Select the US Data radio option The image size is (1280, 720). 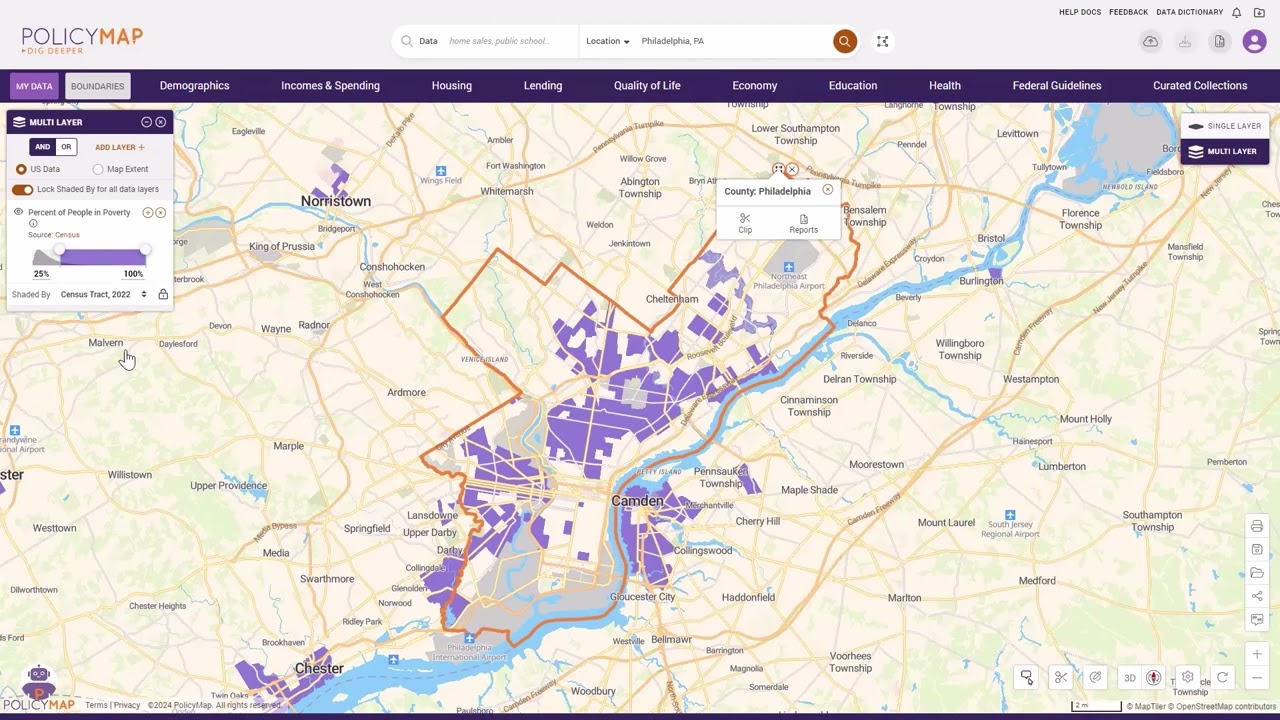[x=21, y=169]
